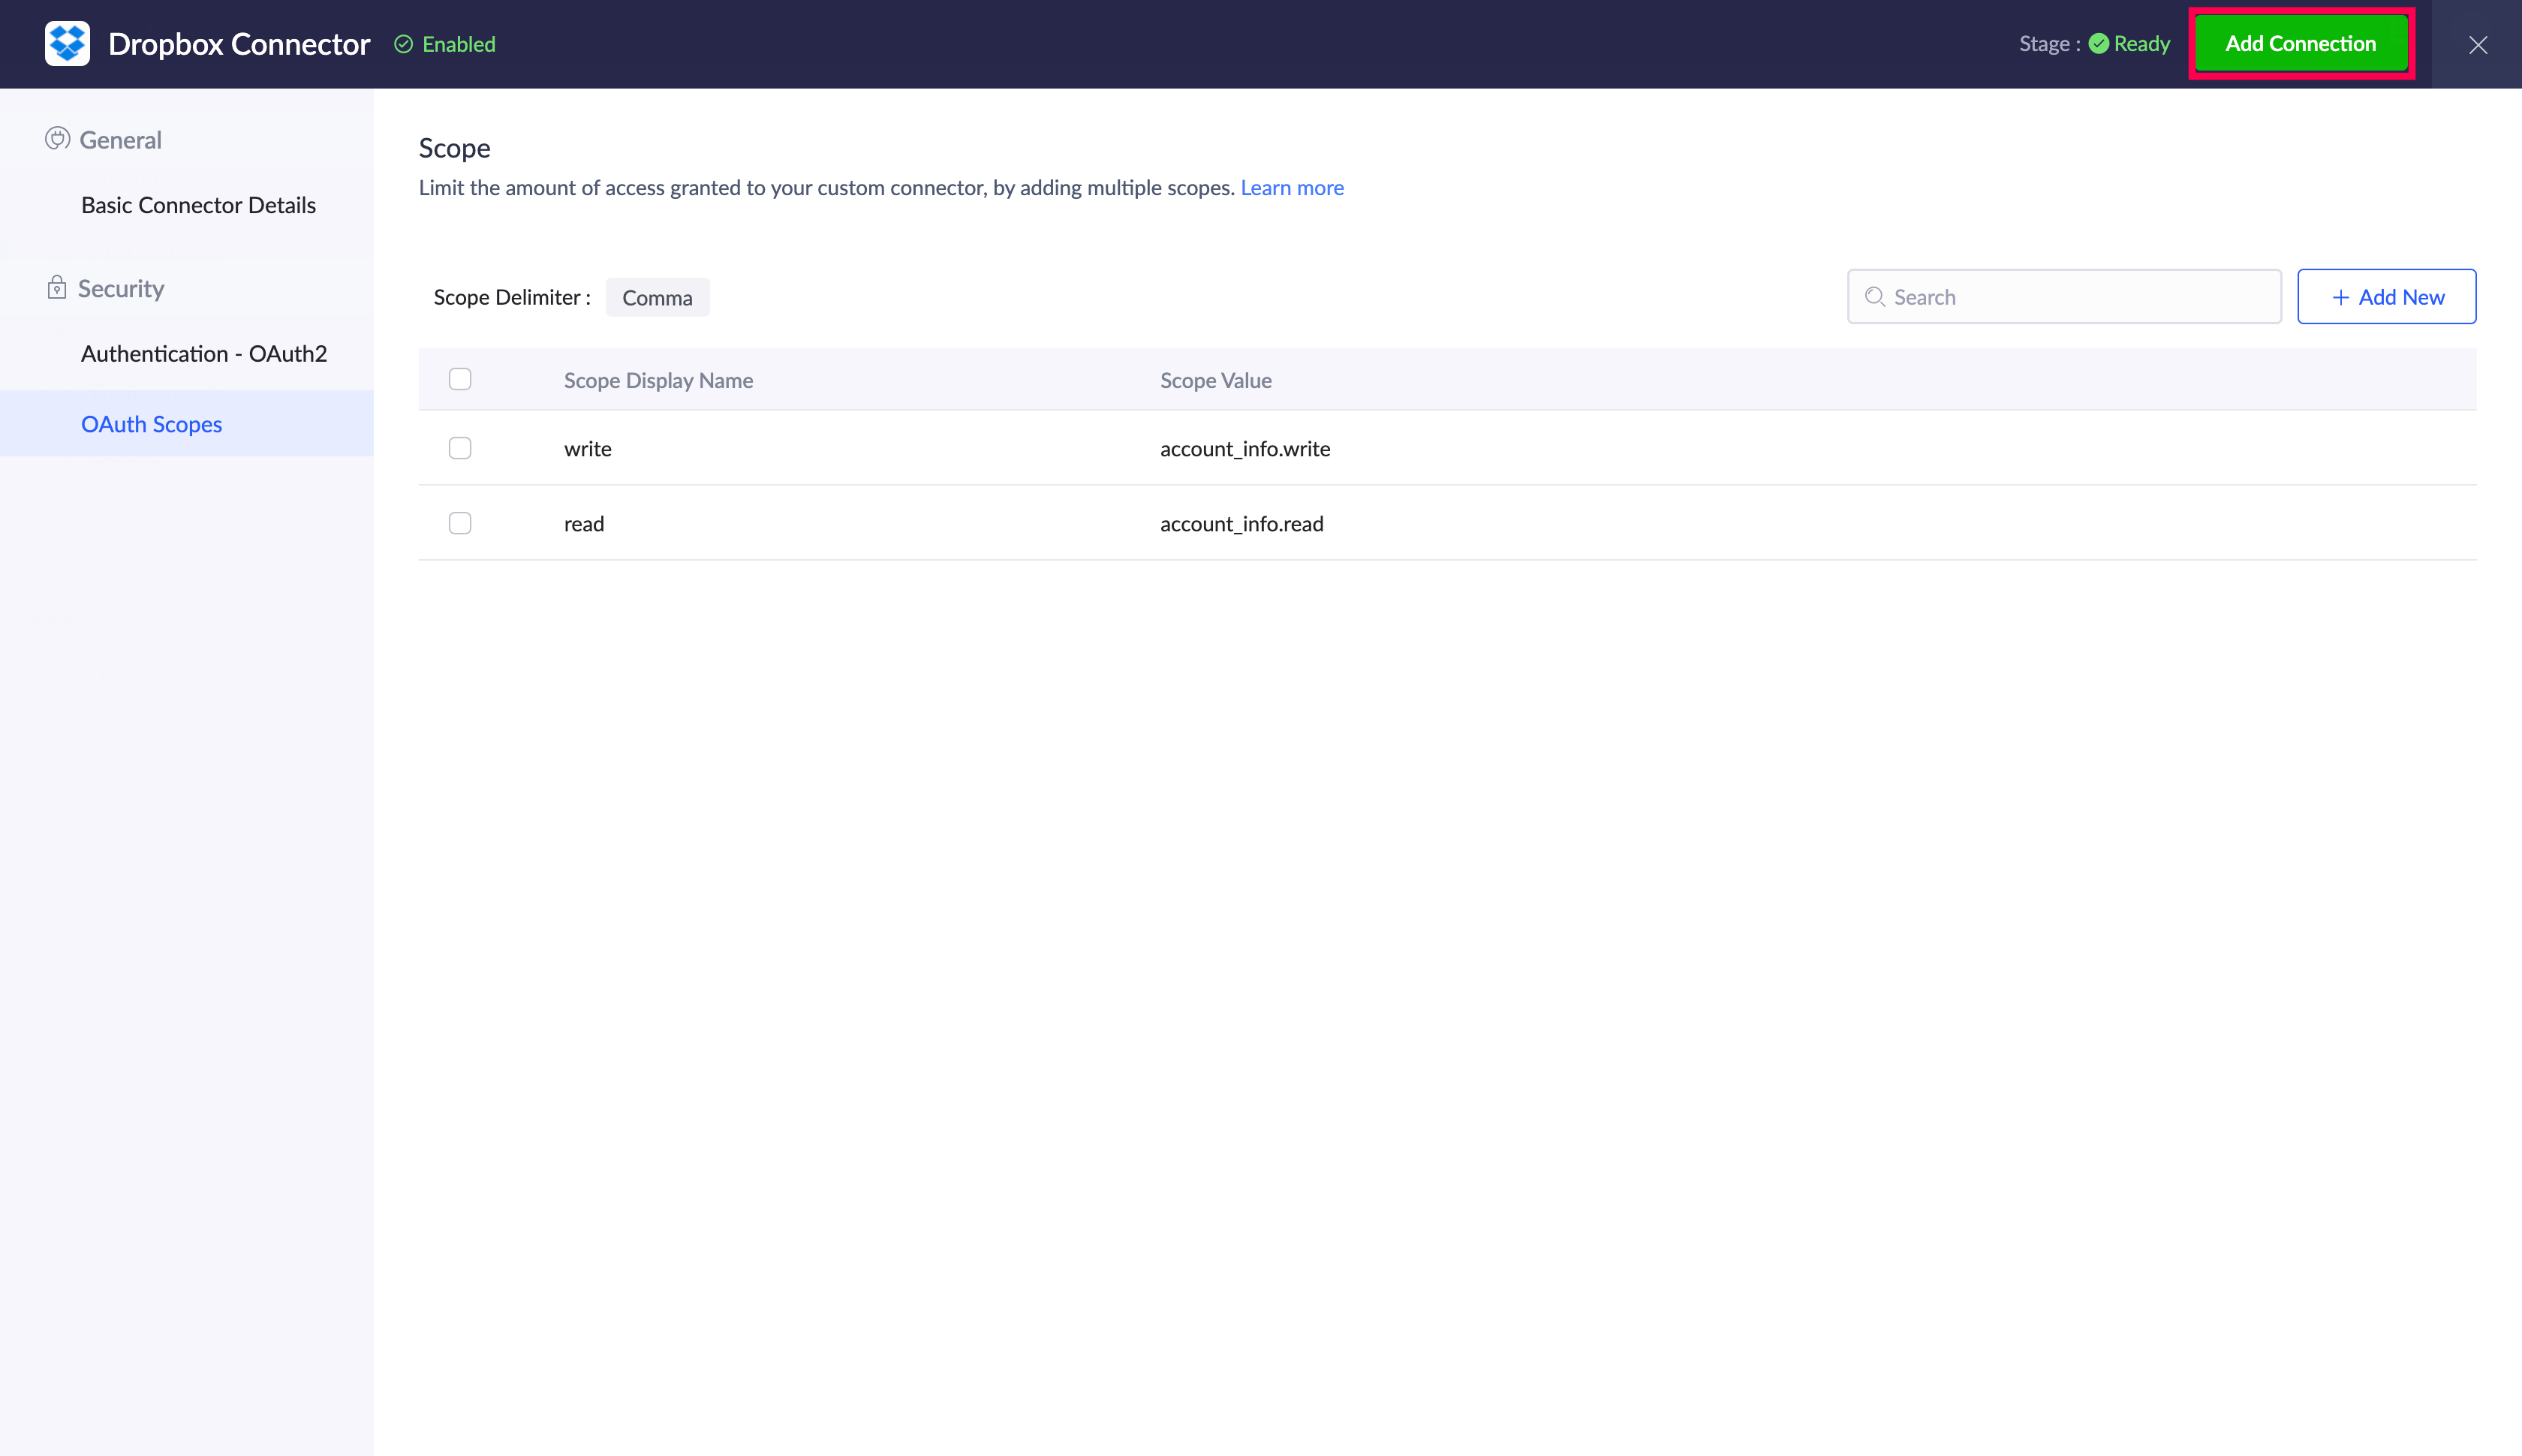
Task: Check the write scope checkbox
Action: [x=460, y=448]
